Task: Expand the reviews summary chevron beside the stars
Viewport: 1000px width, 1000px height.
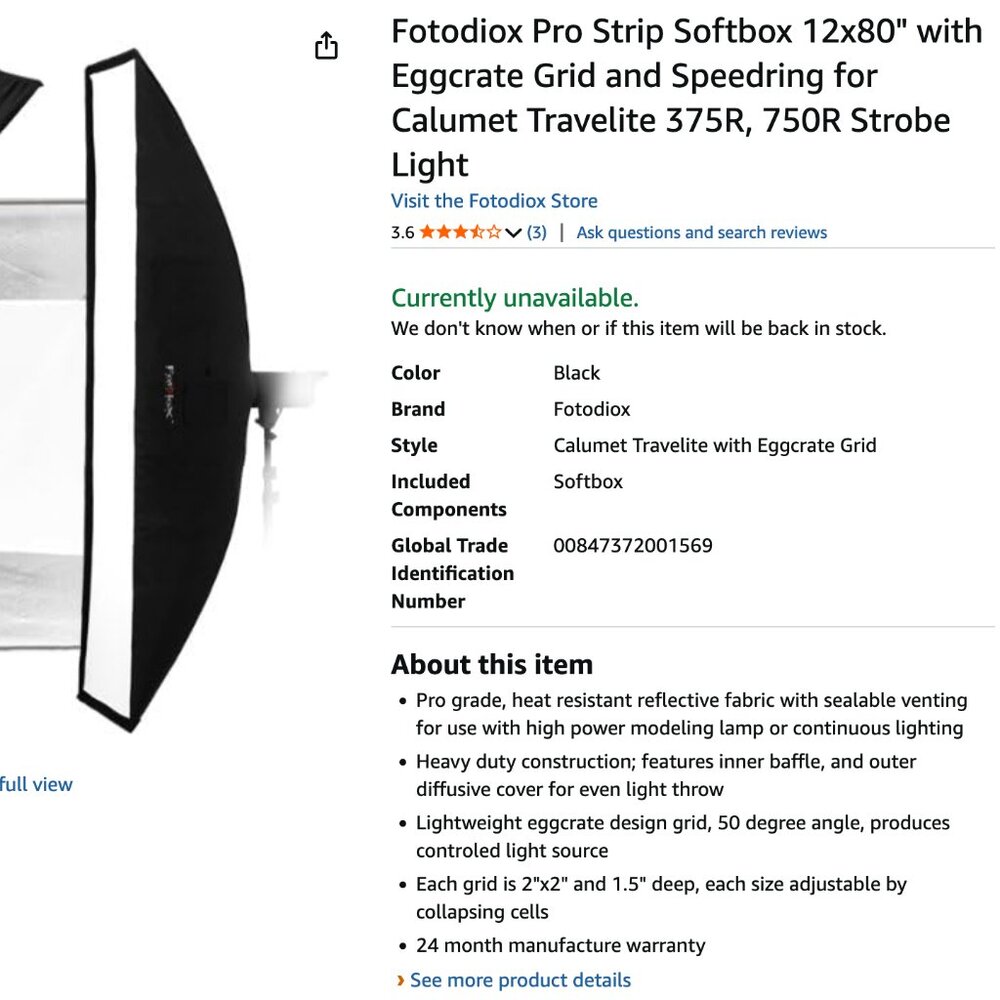Action: 513,232
